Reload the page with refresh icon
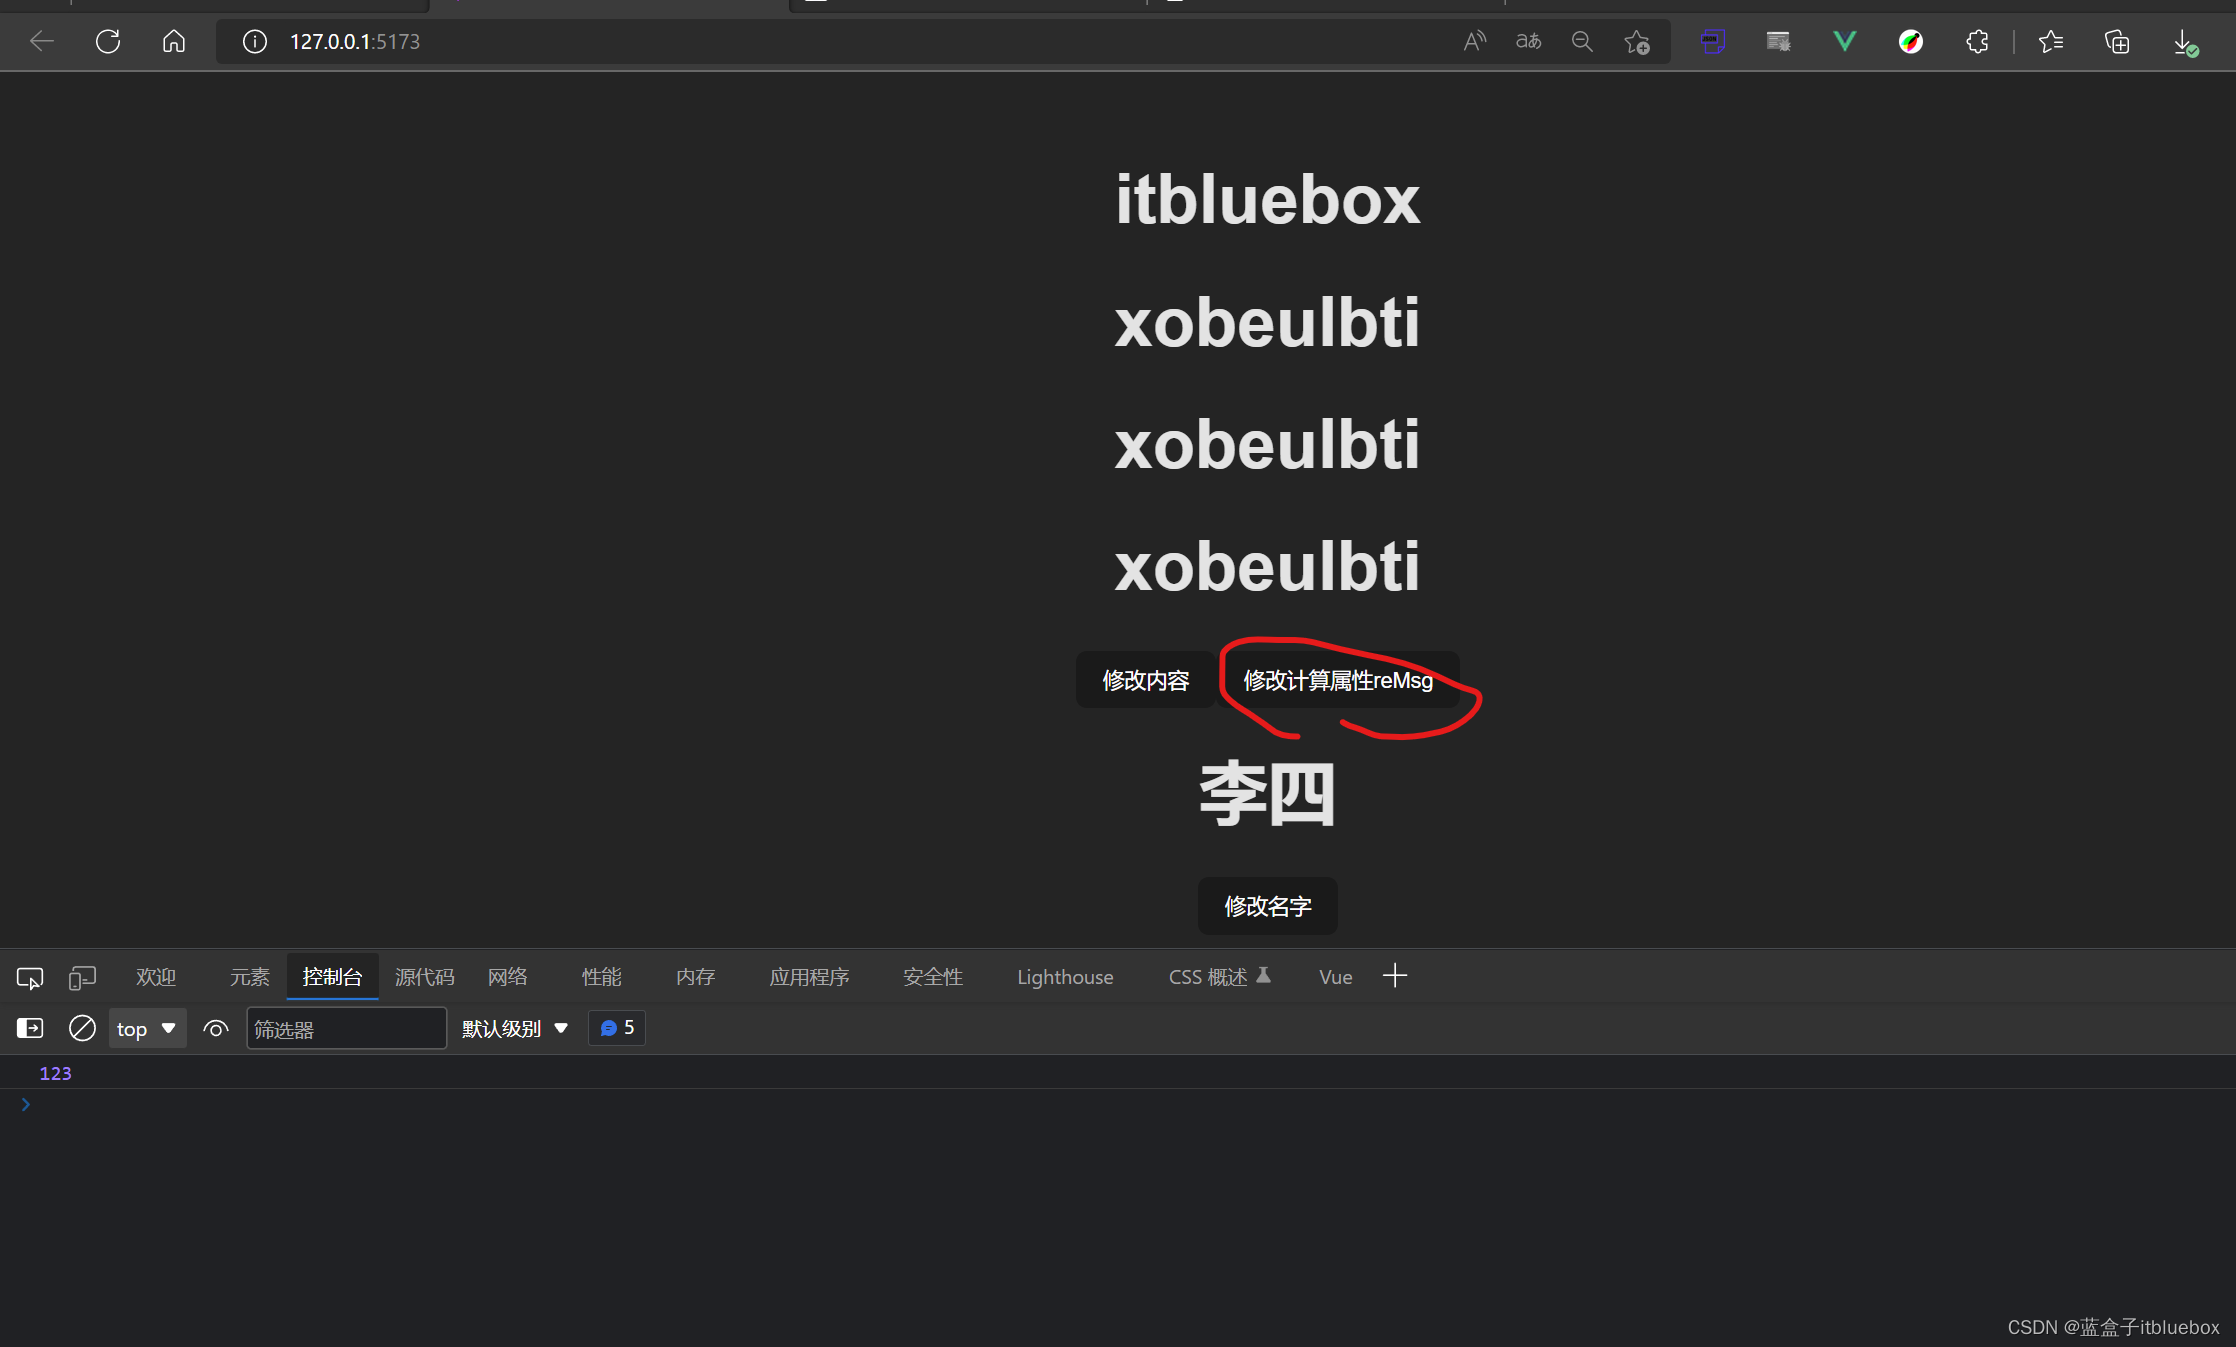The image size is (2236, 1347). point(108,41)
